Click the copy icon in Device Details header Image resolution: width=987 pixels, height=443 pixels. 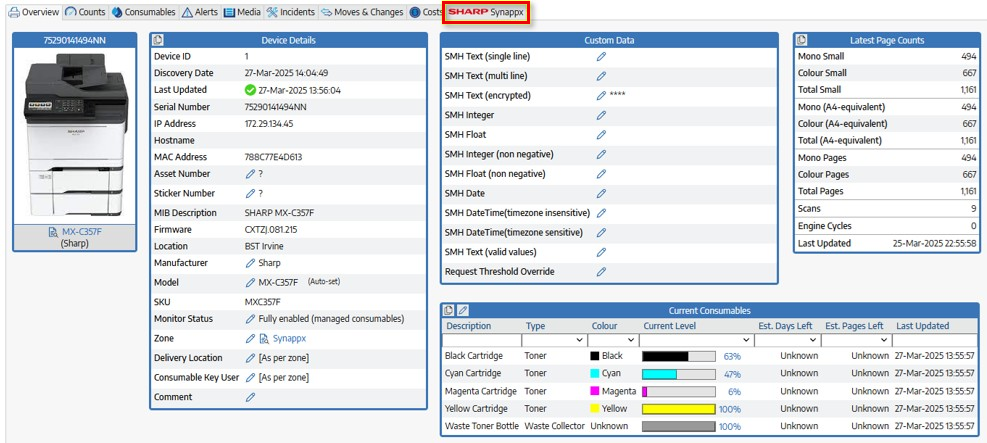tap(158, 40)
